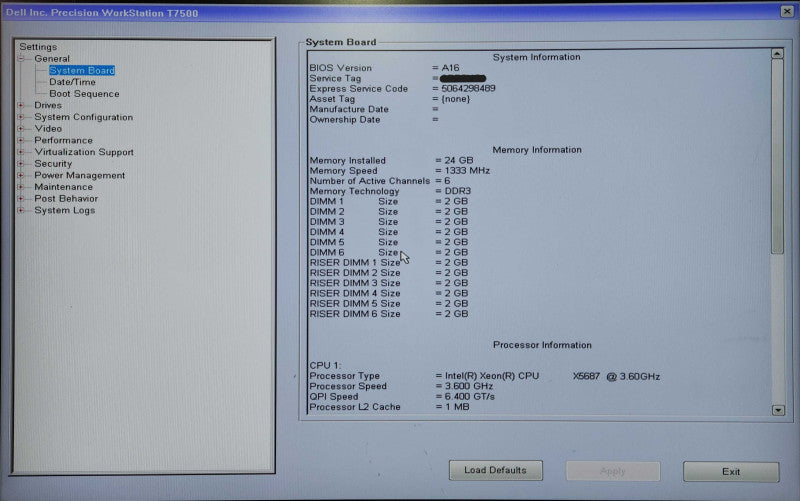The image size is (800, 501).
Task: Expand the Power Management node
Action: click(x=21, y=176)
